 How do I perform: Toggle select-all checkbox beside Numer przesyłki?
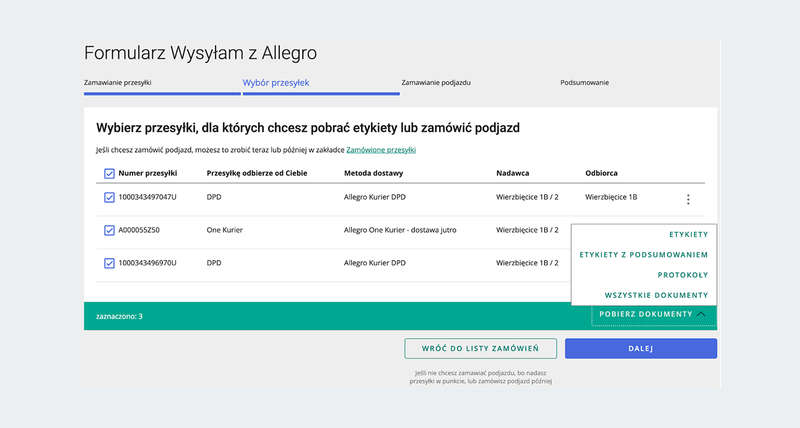point(109,173)
